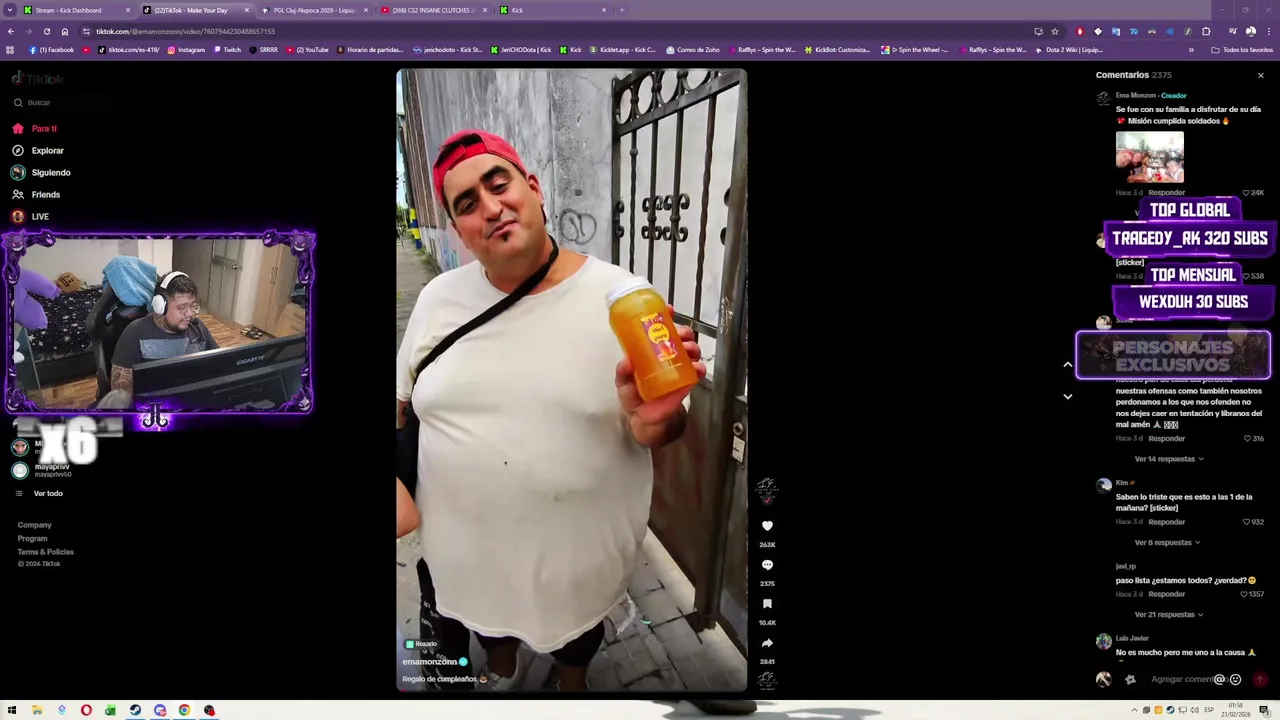Open the Instagram bookmark

(186, 49)
